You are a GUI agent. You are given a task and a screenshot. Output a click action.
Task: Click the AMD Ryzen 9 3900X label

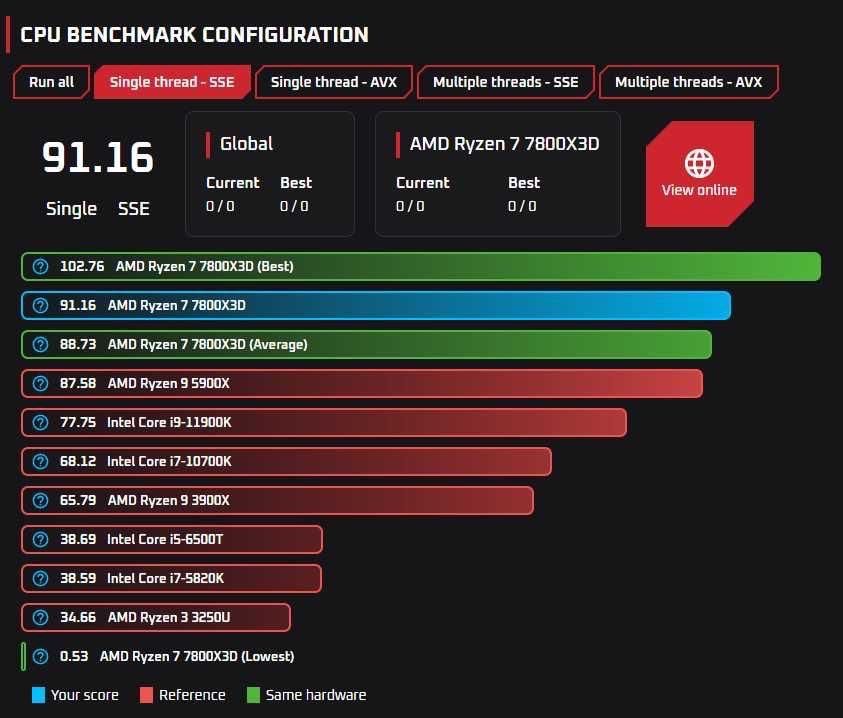click(169, 500)
